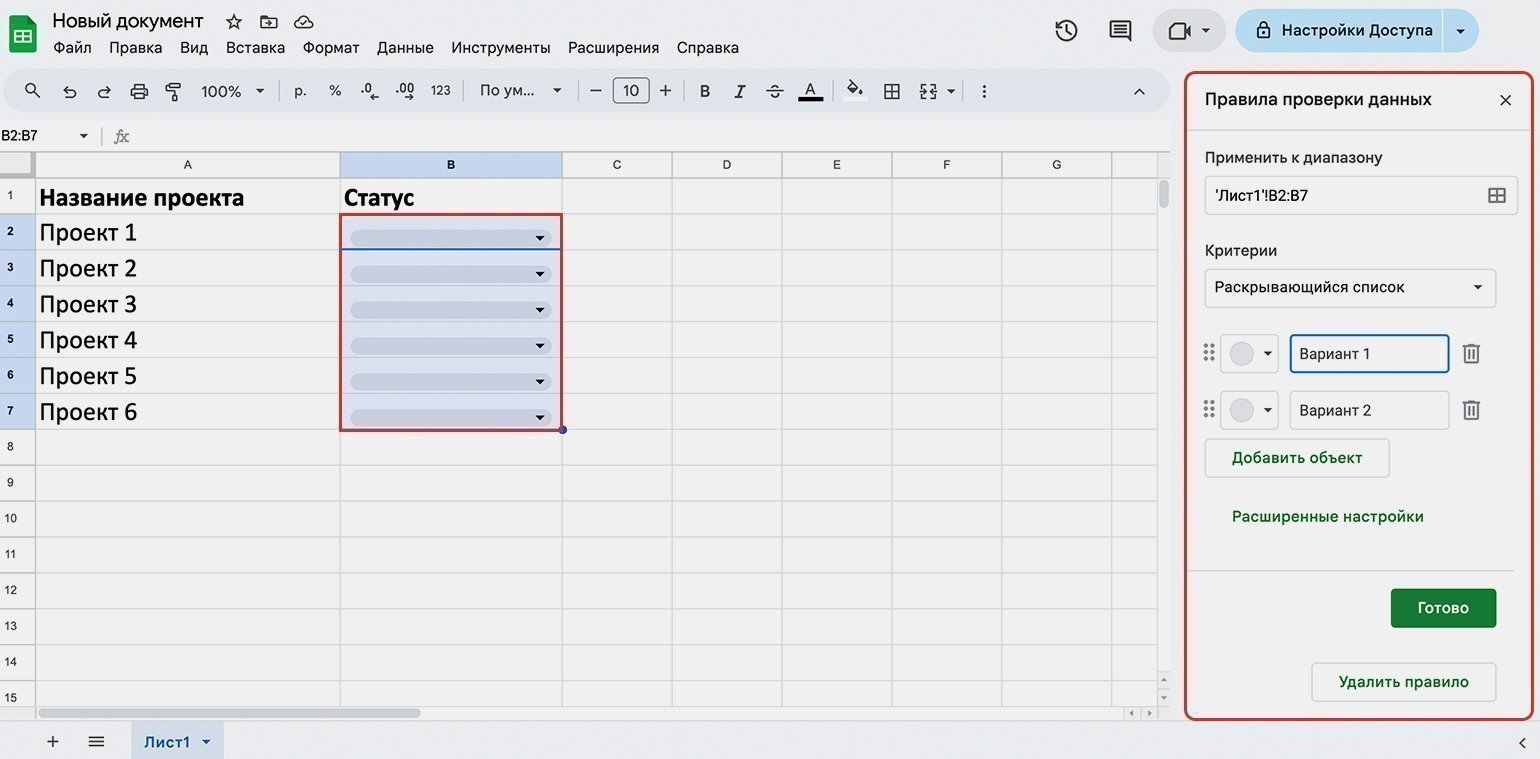
Task: Open the search magnifier tool
Action: 32,91
